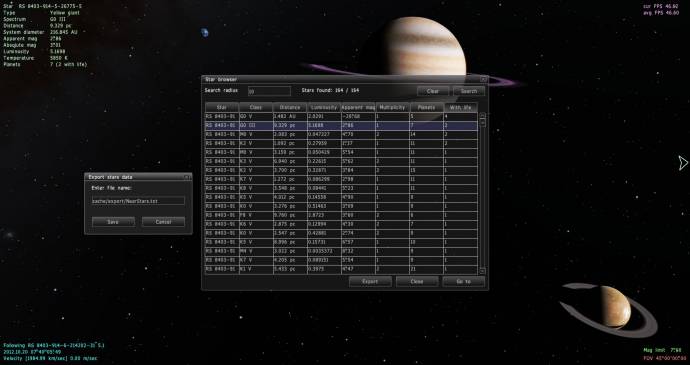This screenshot has width=690, height=365.
Task: Close the Export stars data dialog
Action: [x=187, y=177]
